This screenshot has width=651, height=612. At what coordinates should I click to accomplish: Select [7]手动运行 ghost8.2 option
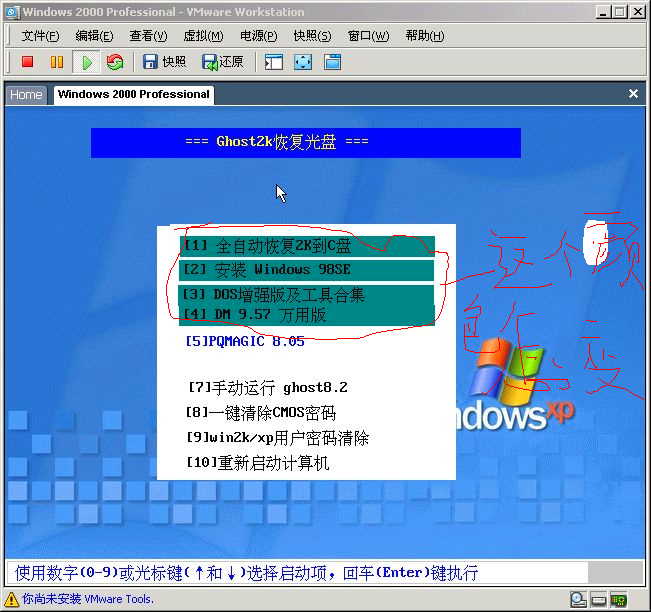(x=268, y=388)
